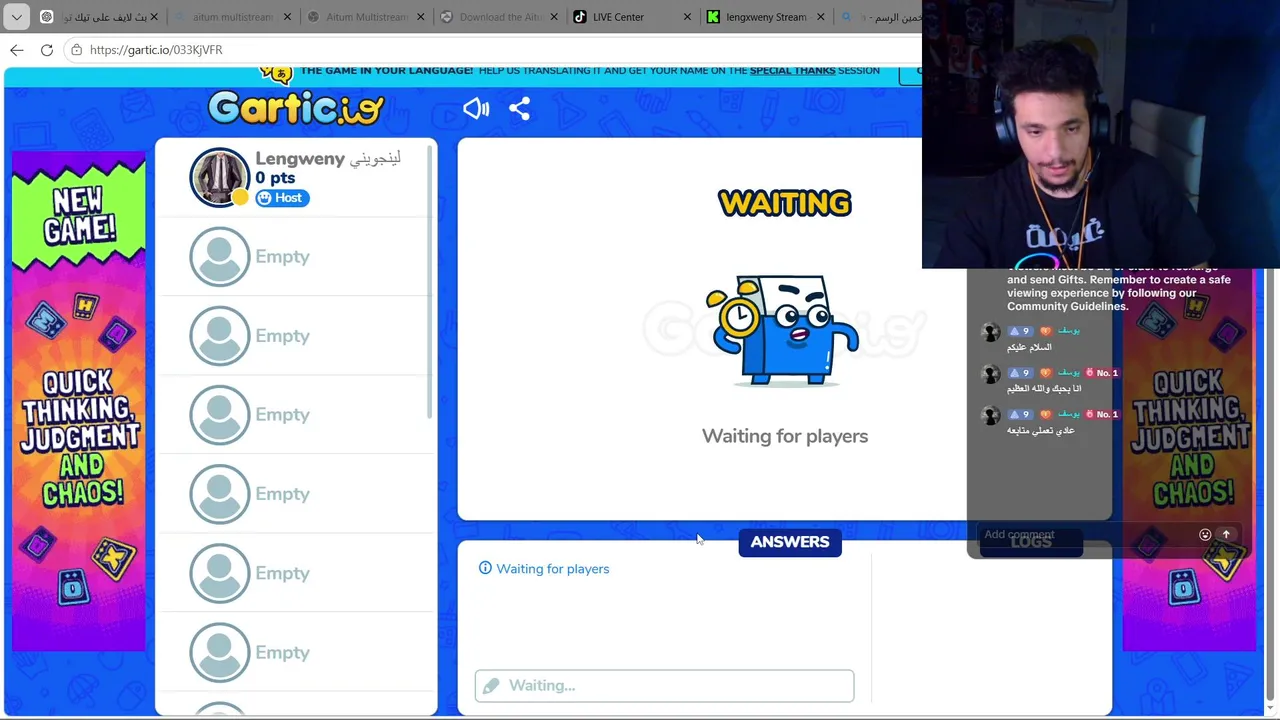Reload the page with the refresh icon

pyautogui.click(x=47, y=50)
